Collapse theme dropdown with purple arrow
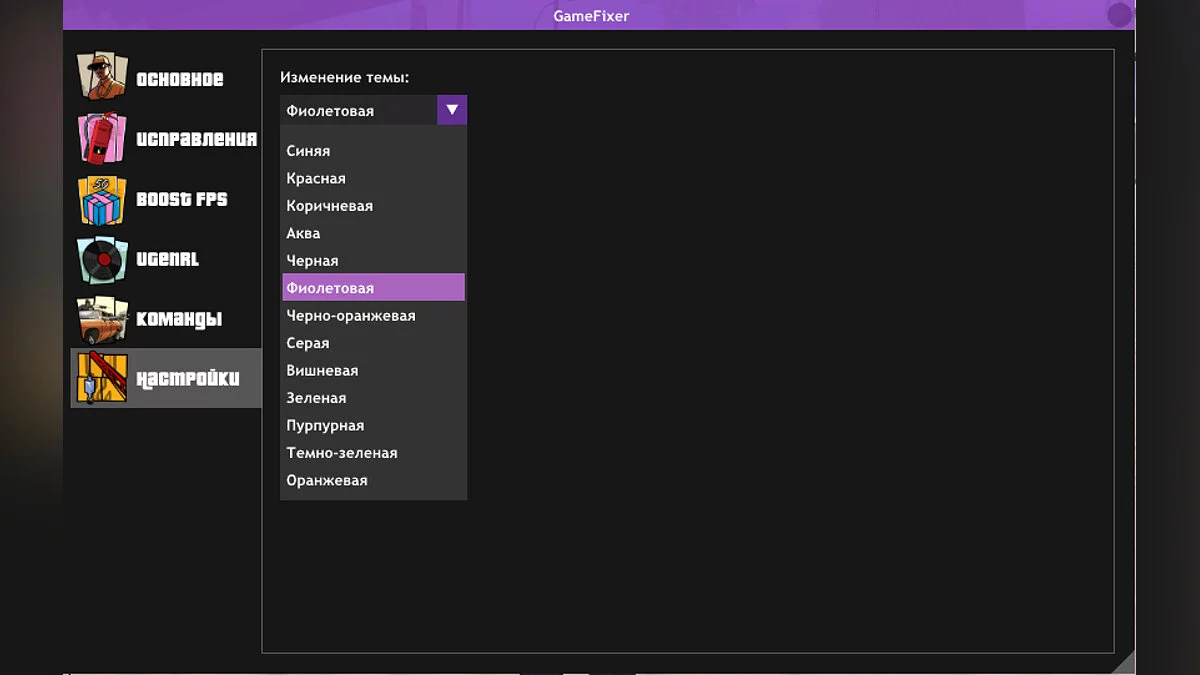This screenshot has height=675, width=1200. click(452, 110)
